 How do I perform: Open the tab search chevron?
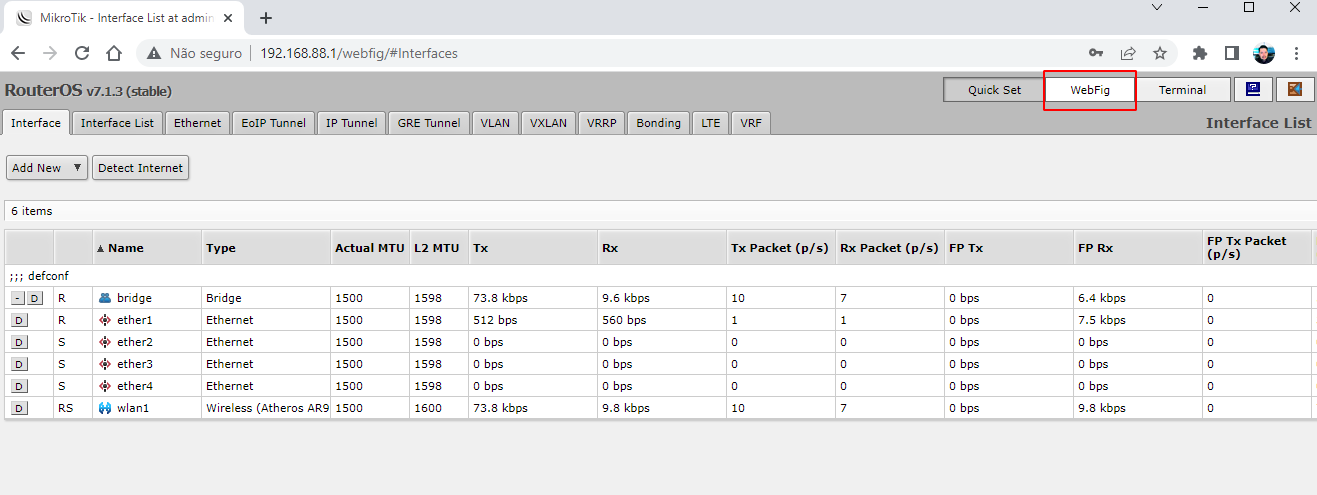point(1157,7)
